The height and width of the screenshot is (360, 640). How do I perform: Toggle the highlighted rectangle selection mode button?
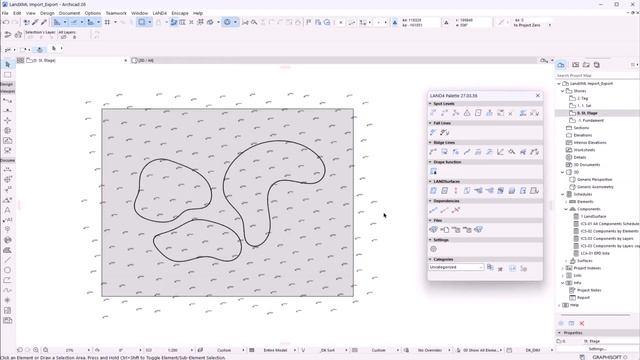click(x=142, y=22)
